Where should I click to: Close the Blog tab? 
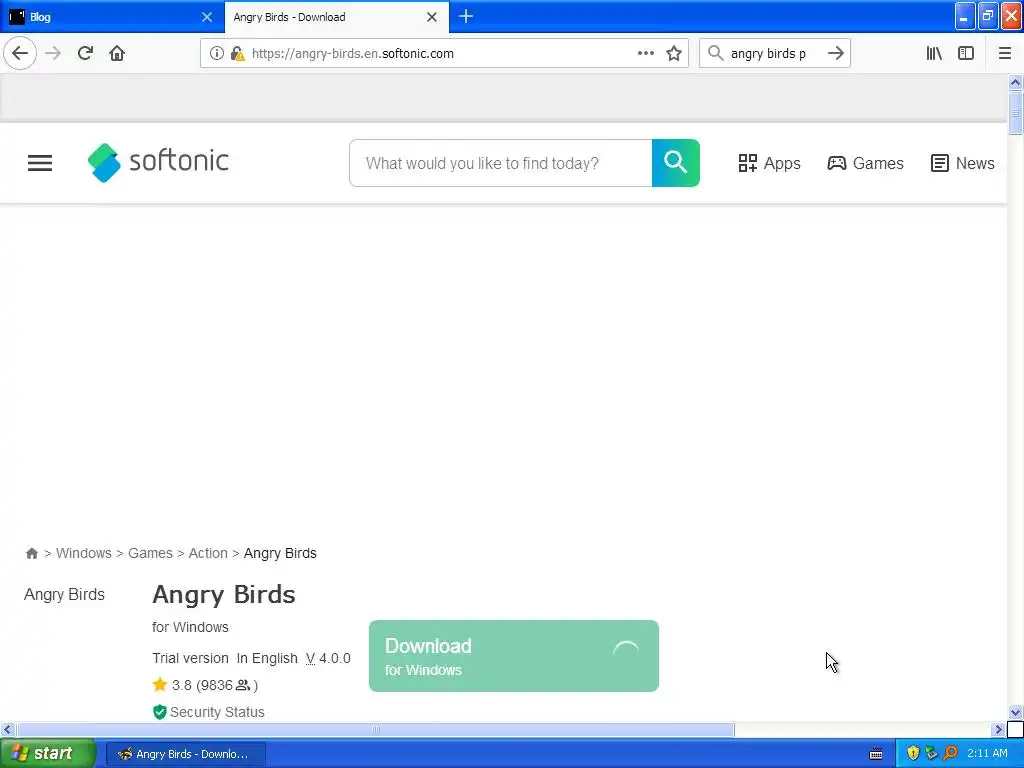click(207, 17)
